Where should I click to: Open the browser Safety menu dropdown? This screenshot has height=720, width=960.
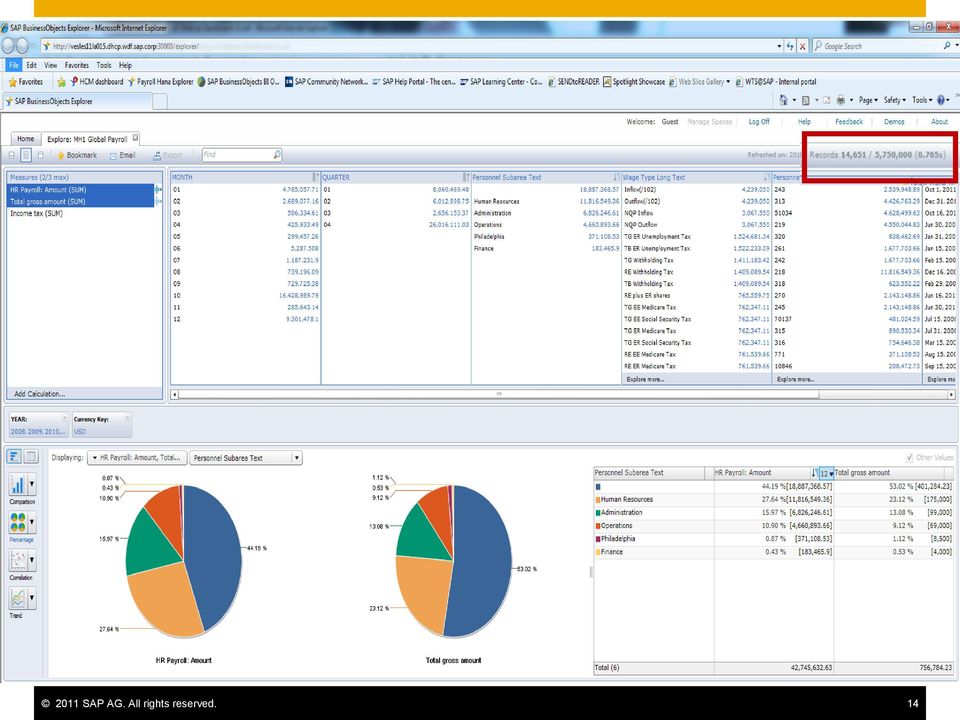[894, 100]
